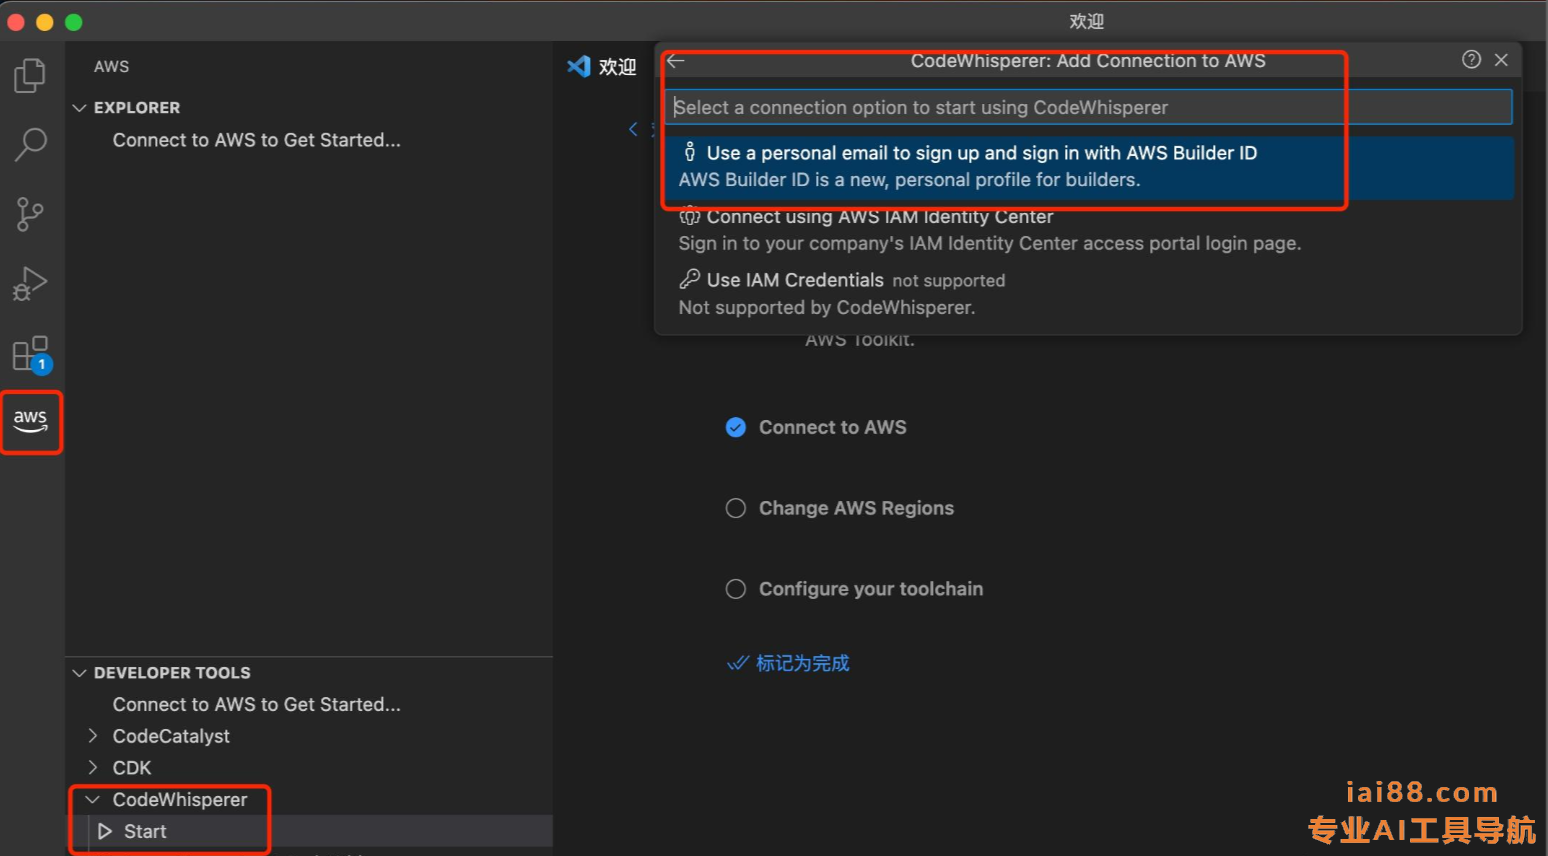Viewport: 1548px width, 856px height.
Task: Click the Connect to AWS step label
Action: (x=833, y=428)
